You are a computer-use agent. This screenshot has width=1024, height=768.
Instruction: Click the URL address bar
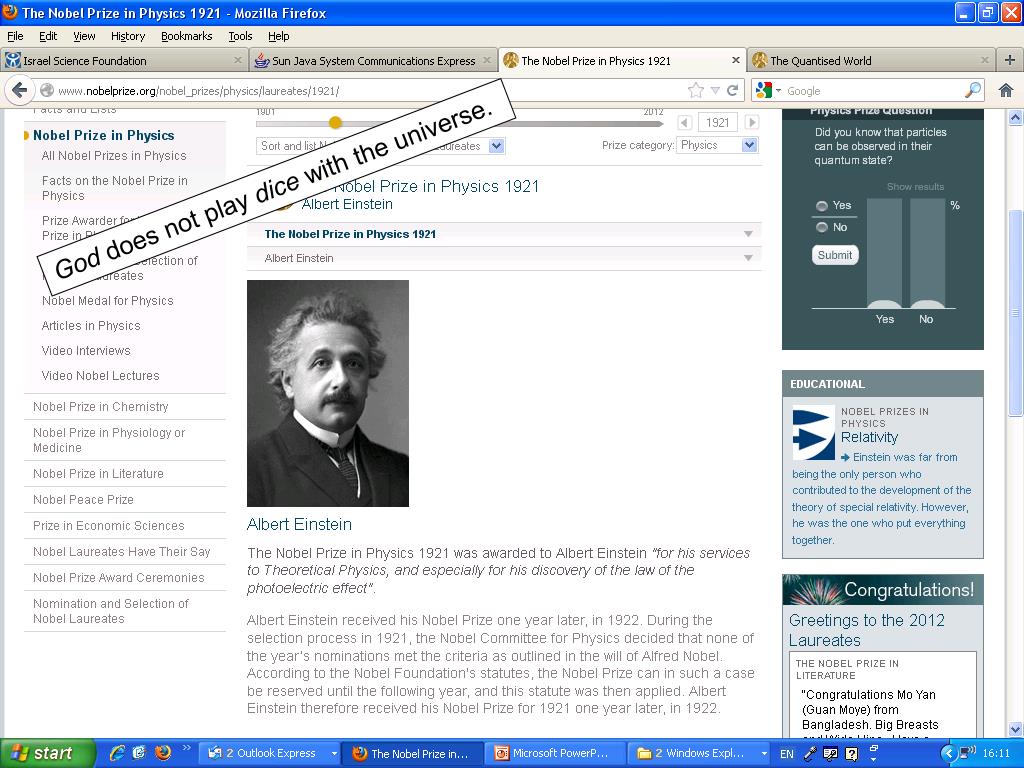pos(366,90)
